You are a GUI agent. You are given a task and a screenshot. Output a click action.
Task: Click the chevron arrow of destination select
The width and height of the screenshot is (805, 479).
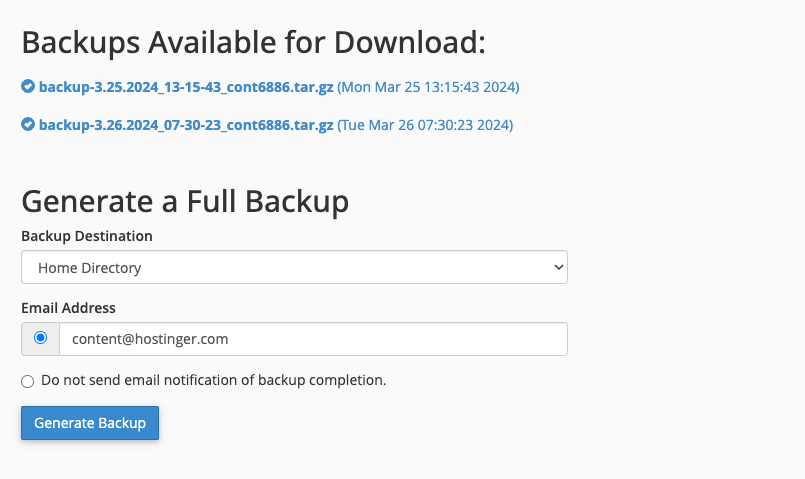click(558, 267)
